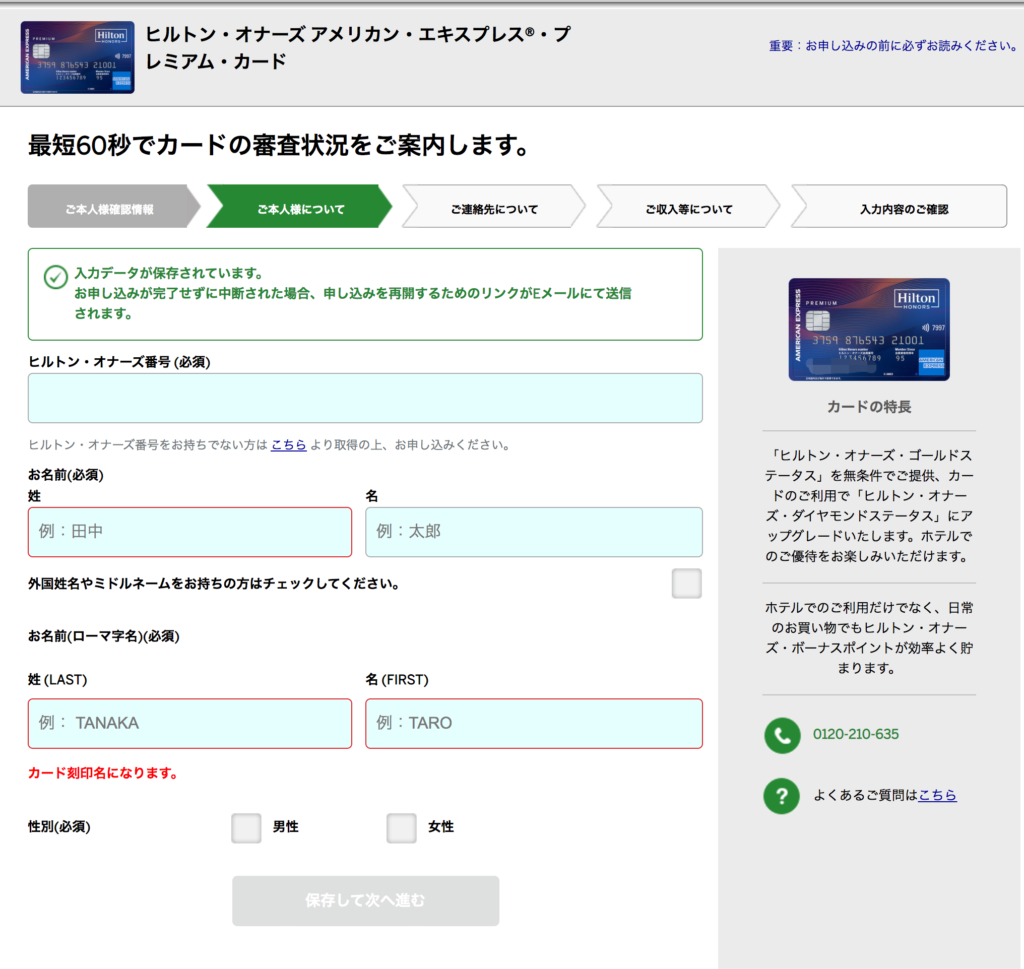Click the カード刻印名になります。 notice text

[x=103, y=773]
